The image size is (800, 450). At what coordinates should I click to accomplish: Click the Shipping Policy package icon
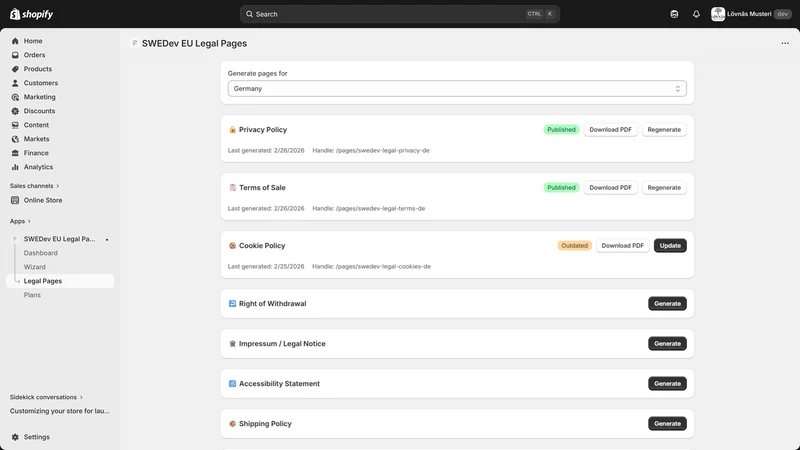232,423
